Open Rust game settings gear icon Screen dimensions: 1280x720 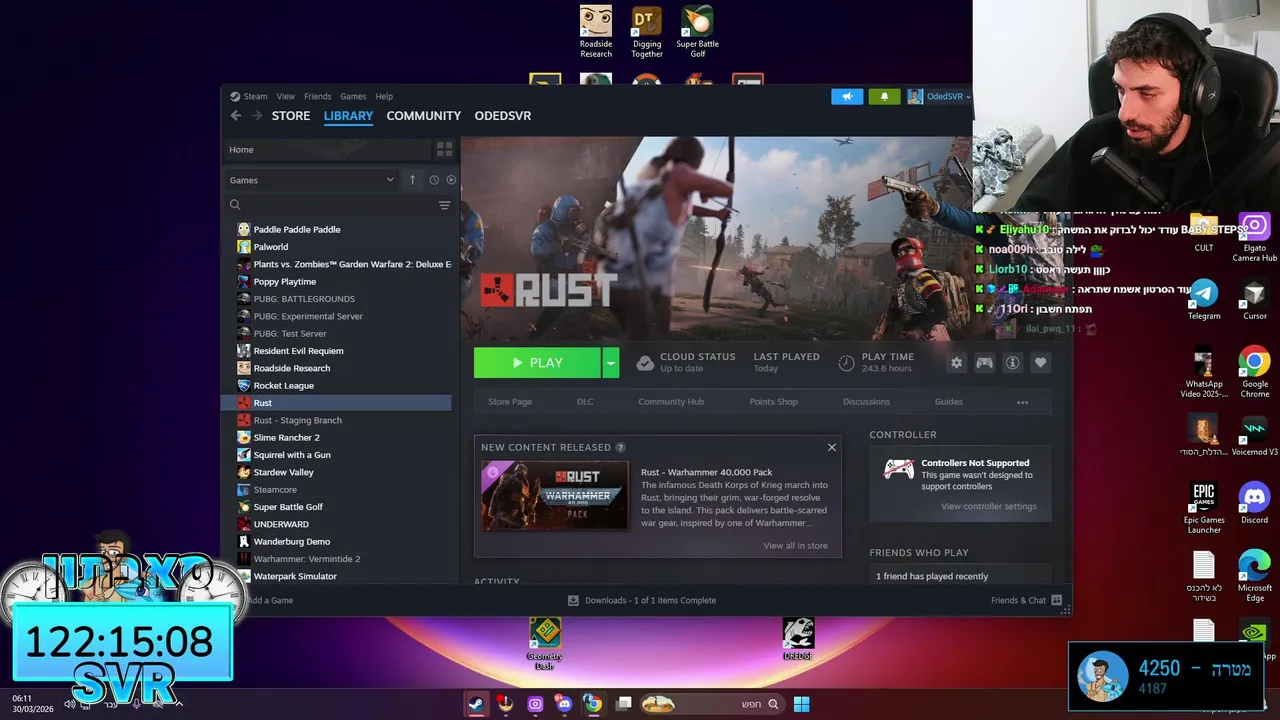(x=956, y=363)
